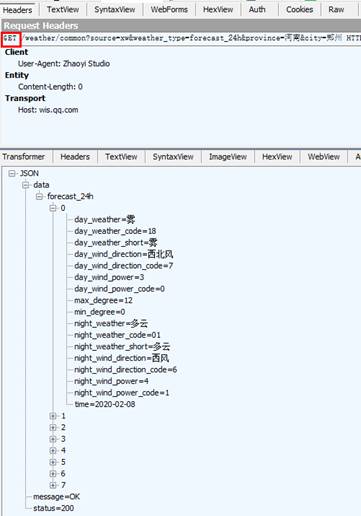The height and width of the screenshot is (516, 361).
Task: Select day_wind_direction row (no code)
Action: pos(123,254)
